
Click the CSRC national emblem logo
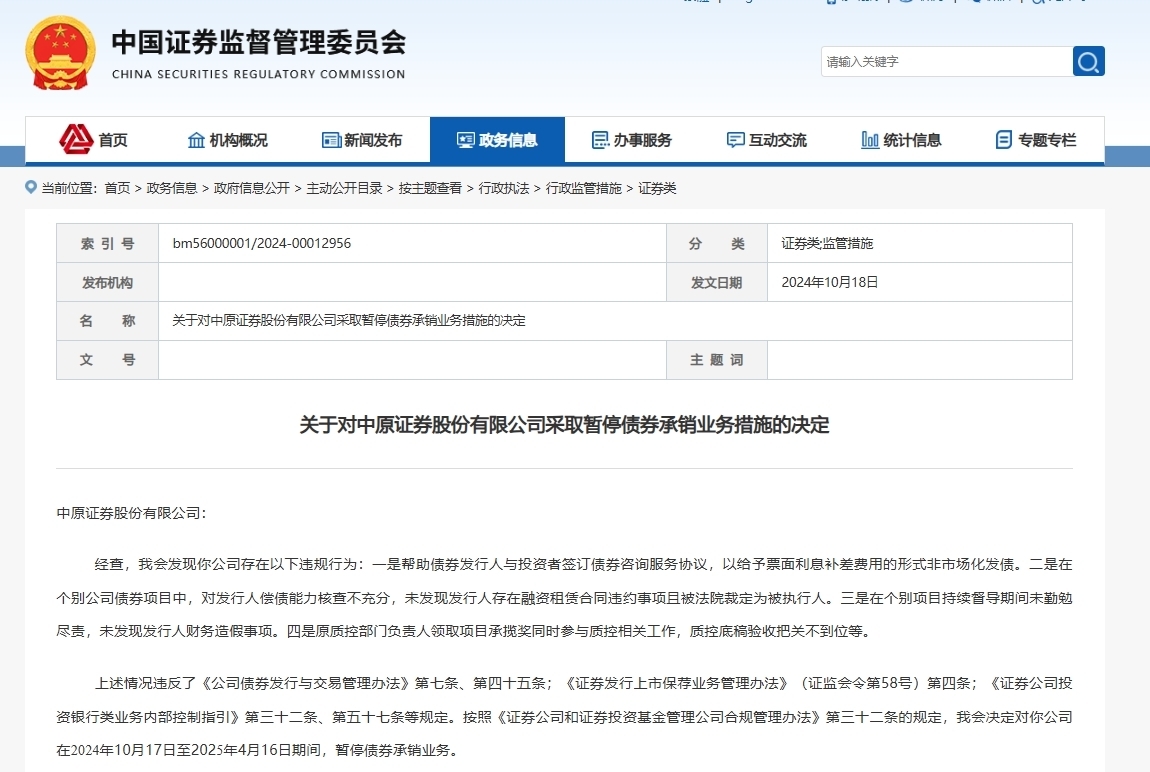(x=60, y=53)
